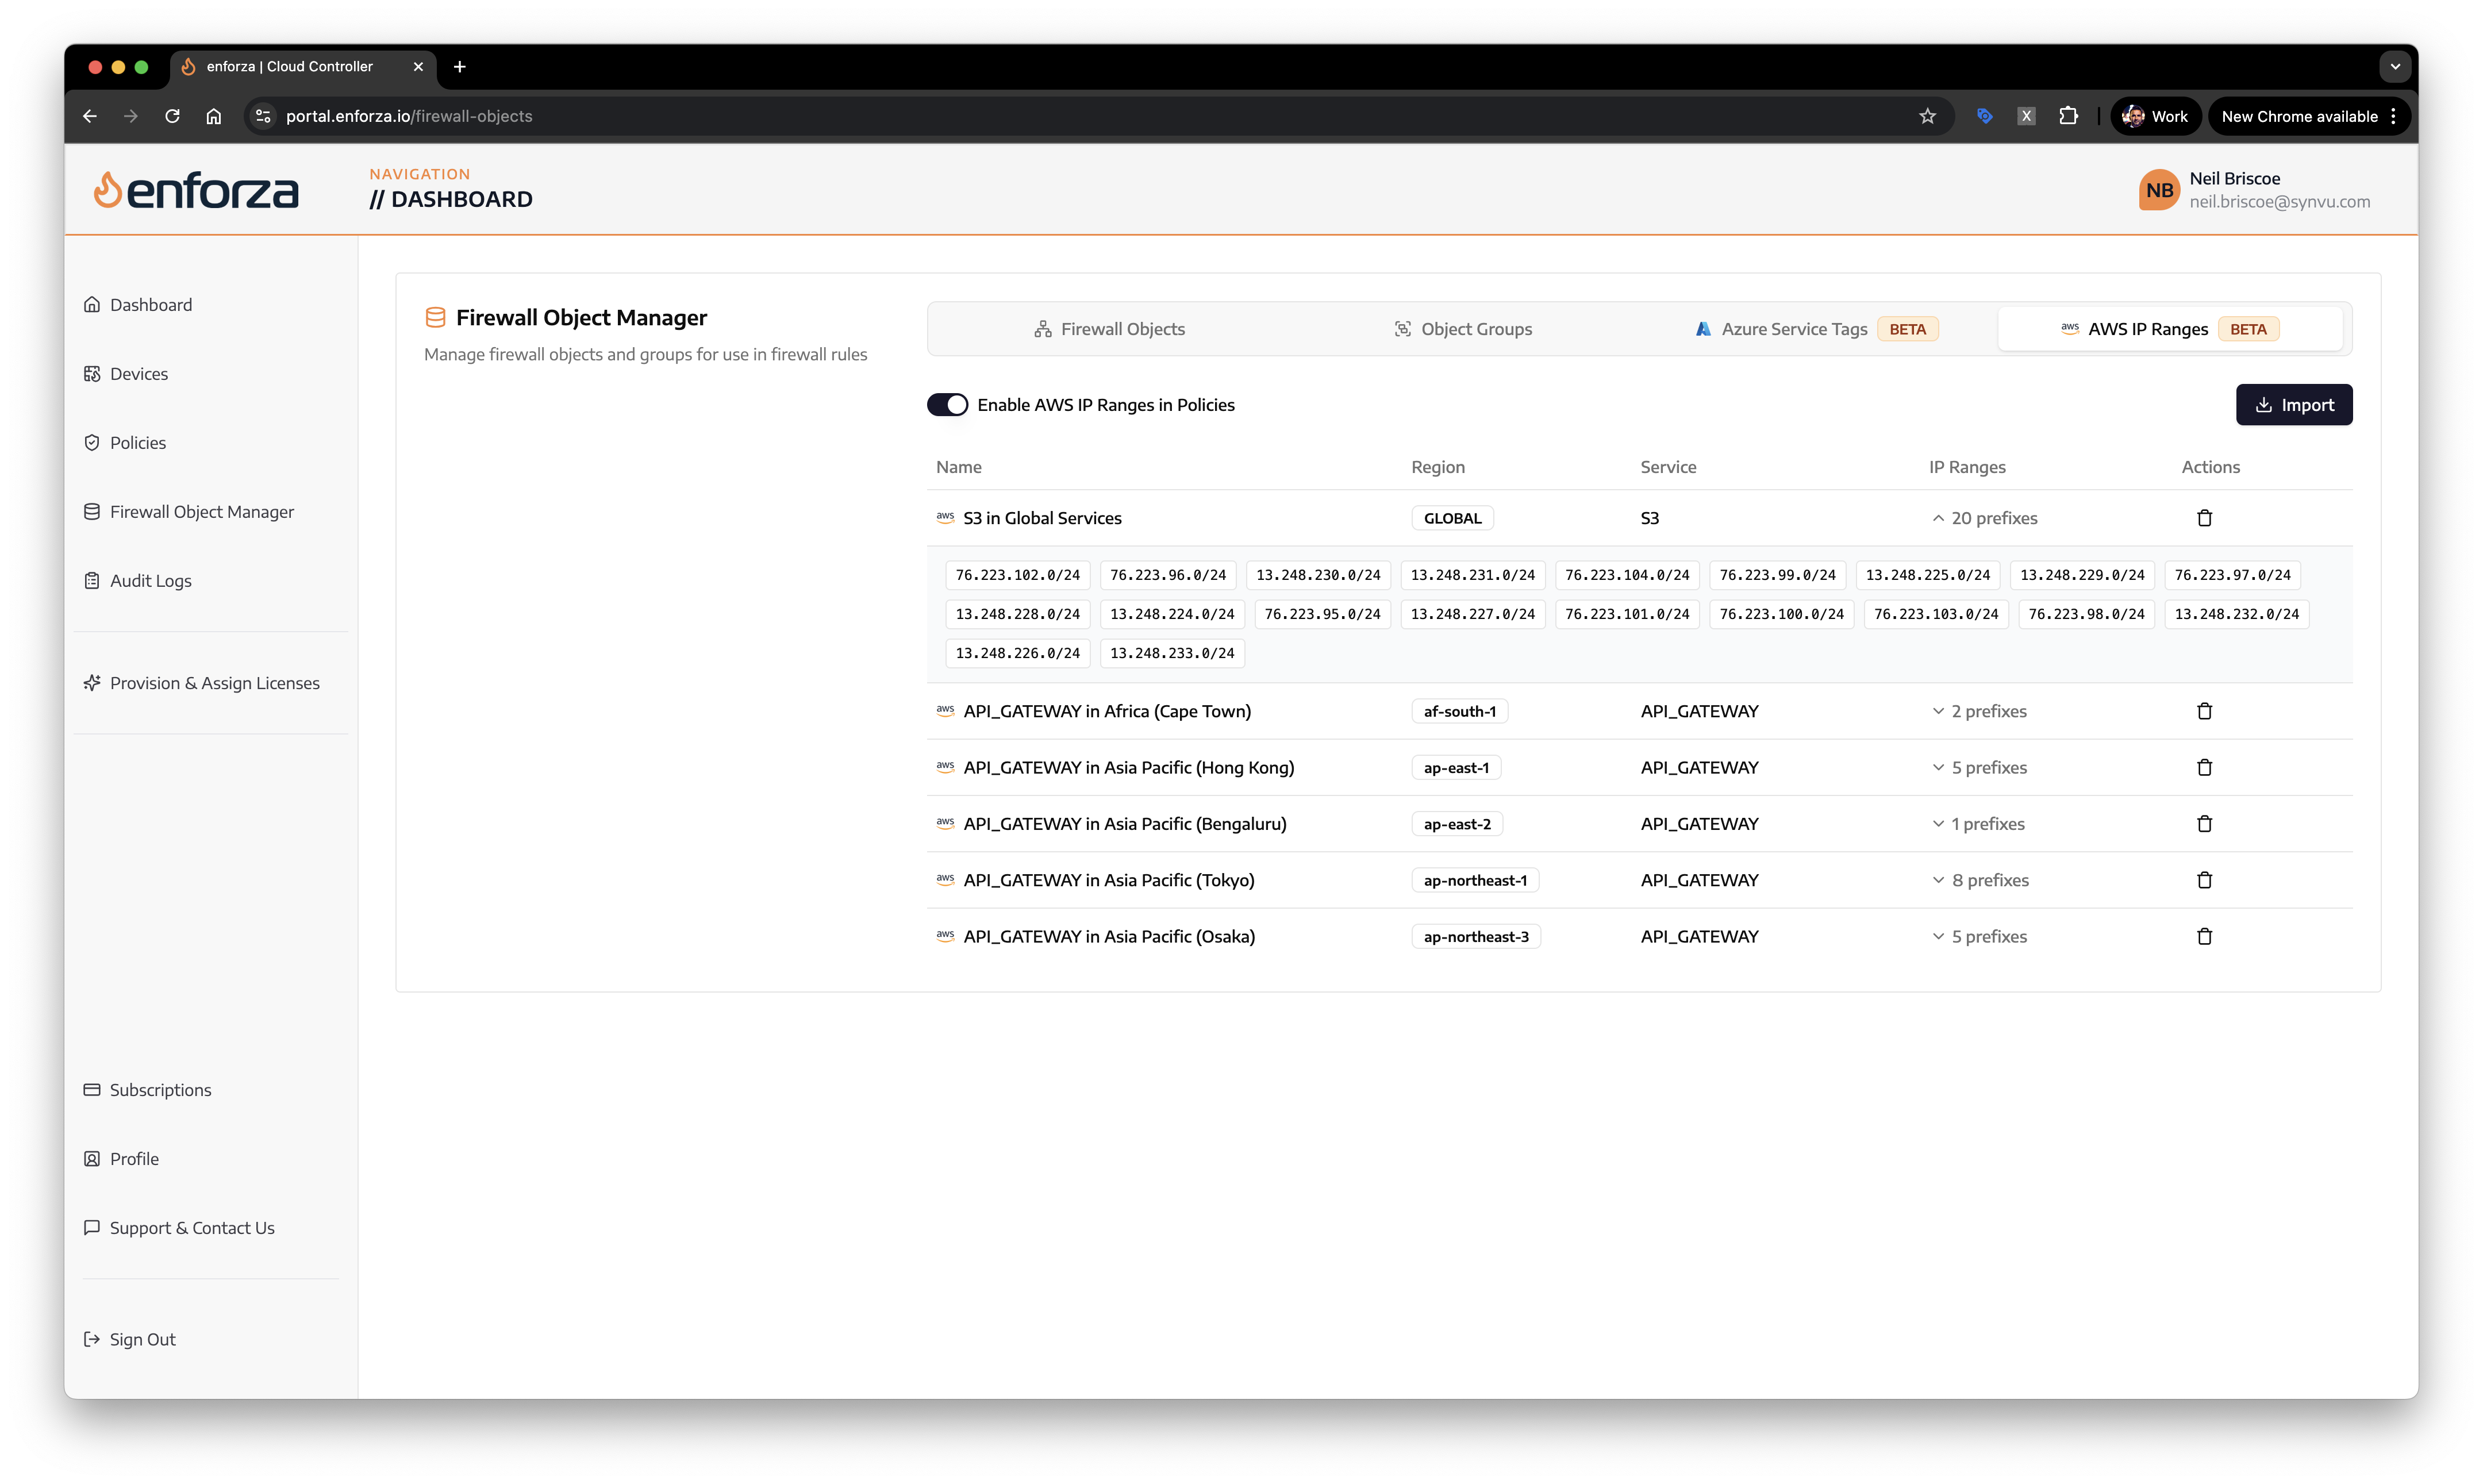Expand 5 prefixes for Hong Kong gateway

[x=1979, y=768]
